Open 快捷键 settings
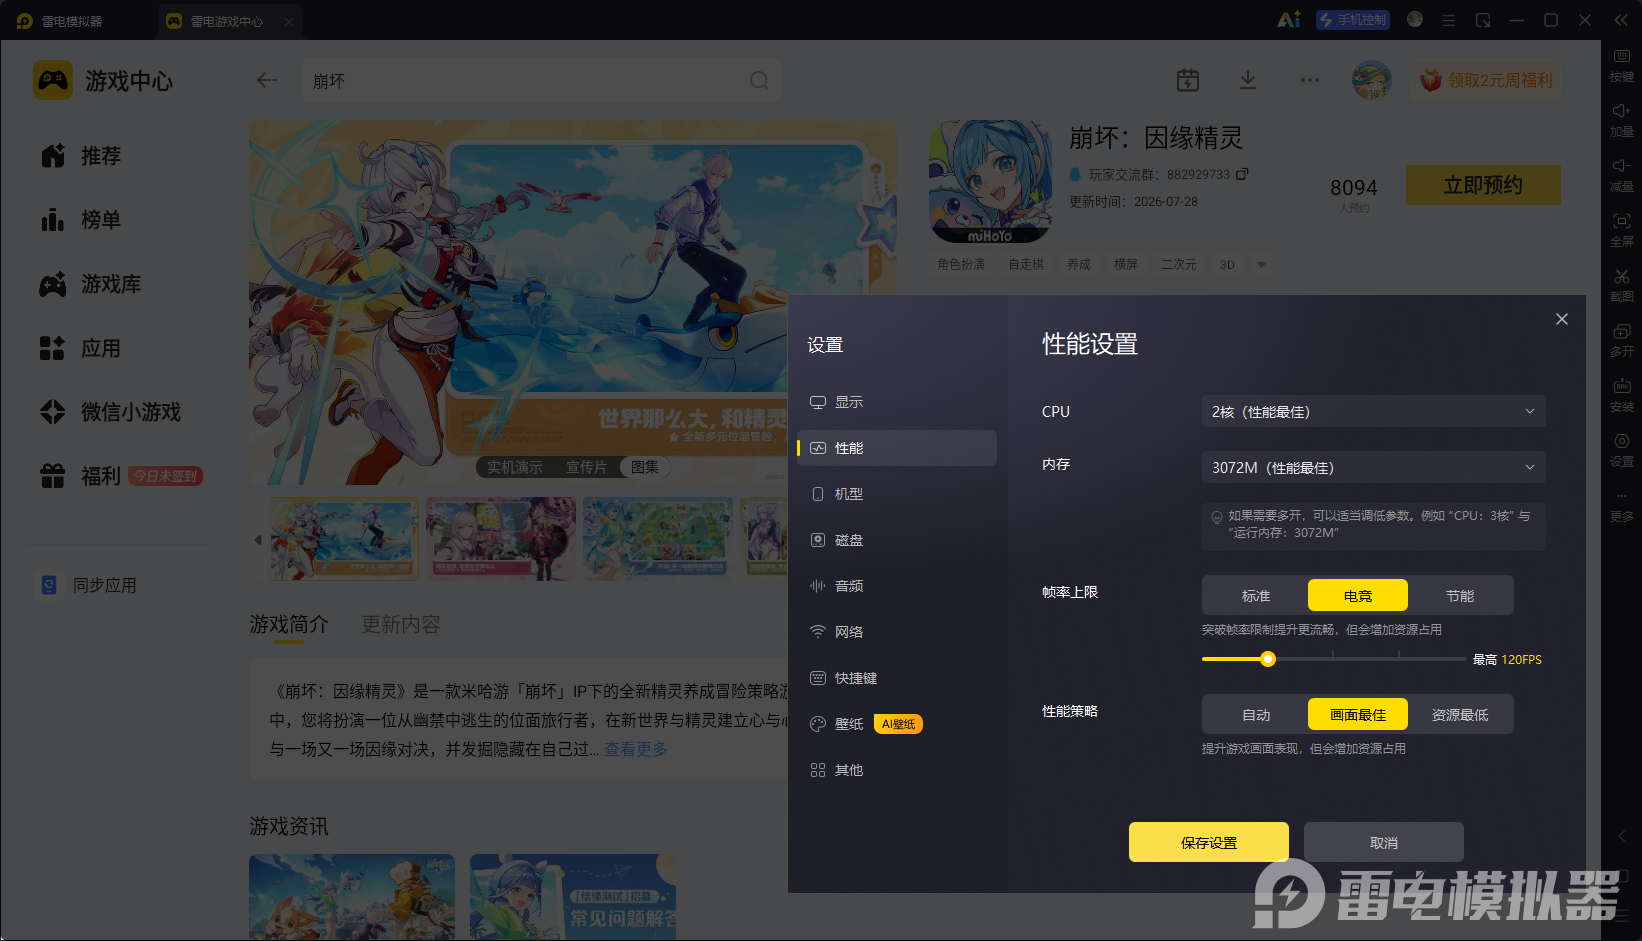This screenshot has width=1642, height=941. [x=897, y=678]
